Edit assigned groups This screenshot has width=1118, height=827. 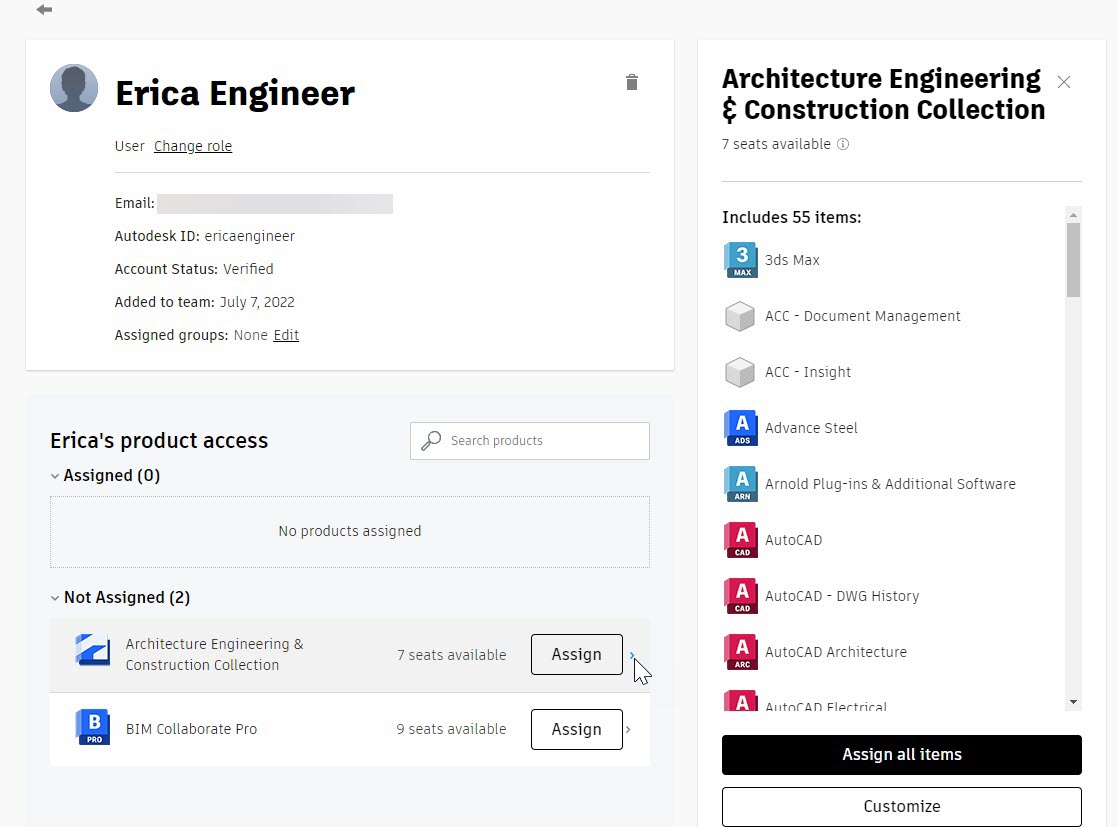pyautogui.click(x=286, y=335)
